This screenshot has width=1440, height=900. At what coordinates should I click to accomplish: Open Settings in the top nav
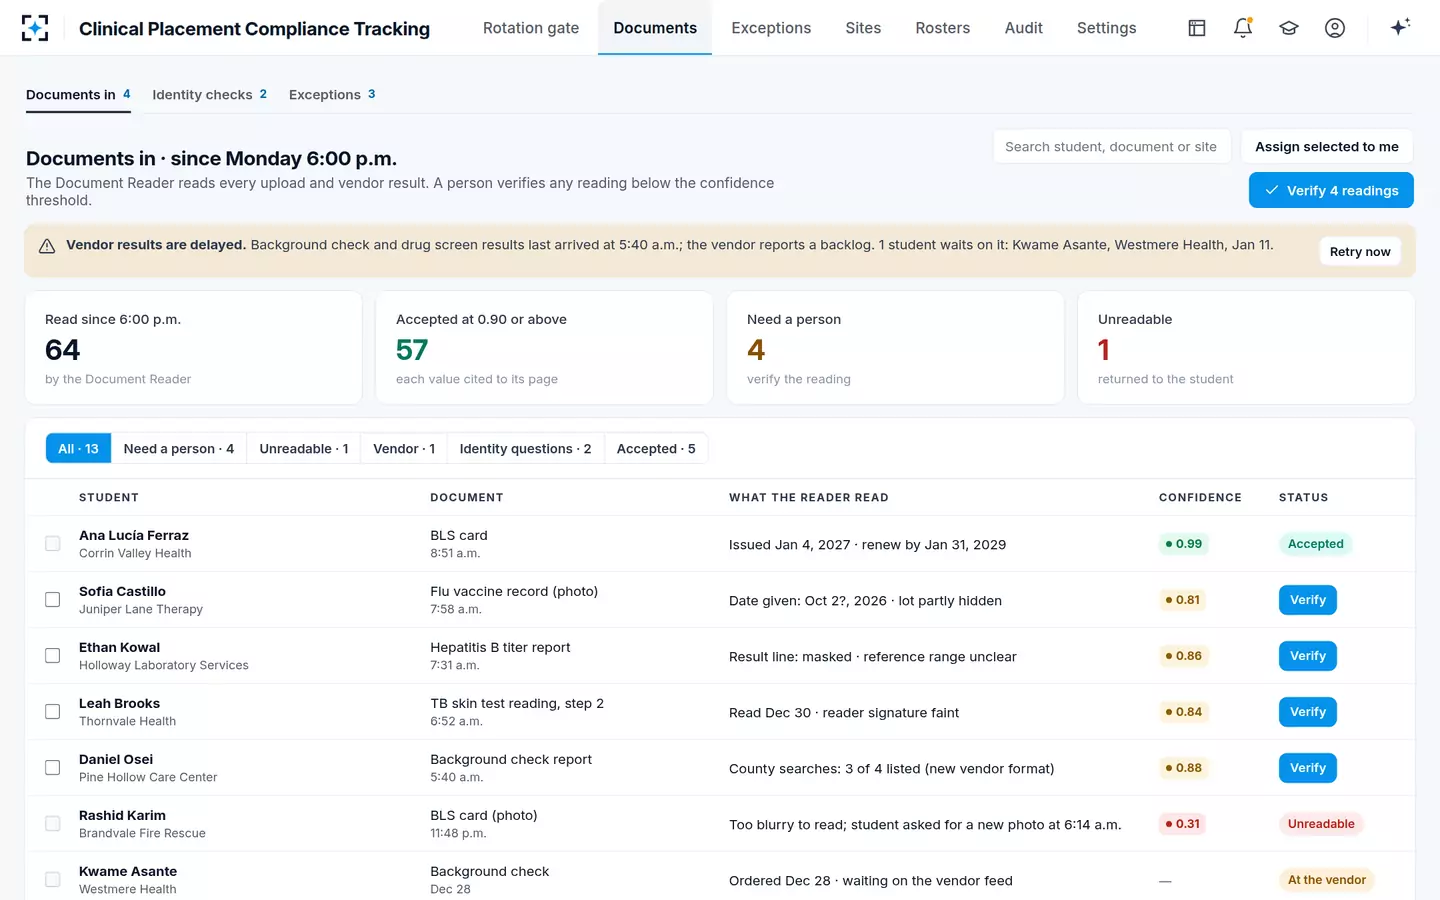pos(1107,28)
